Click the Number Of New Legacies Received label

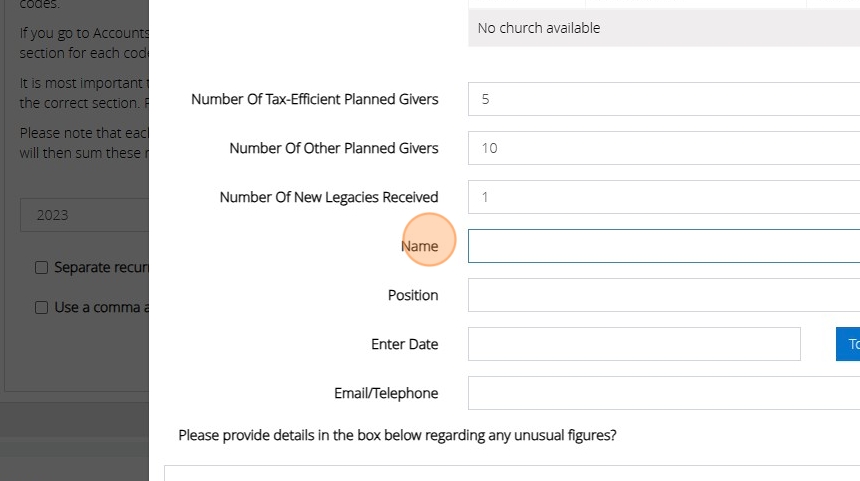[x=328, y=197]
